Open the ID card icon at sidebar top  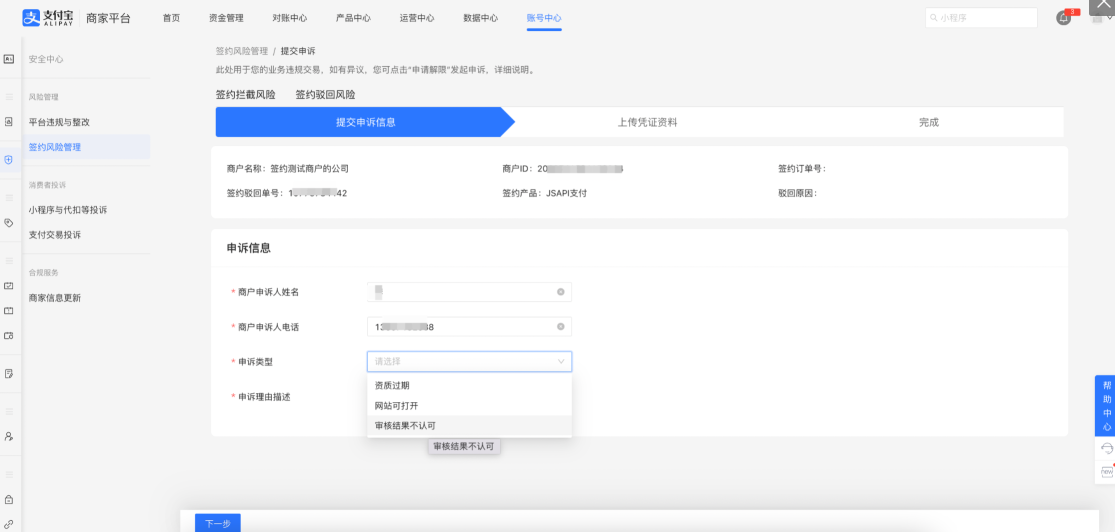coord(9,59)
